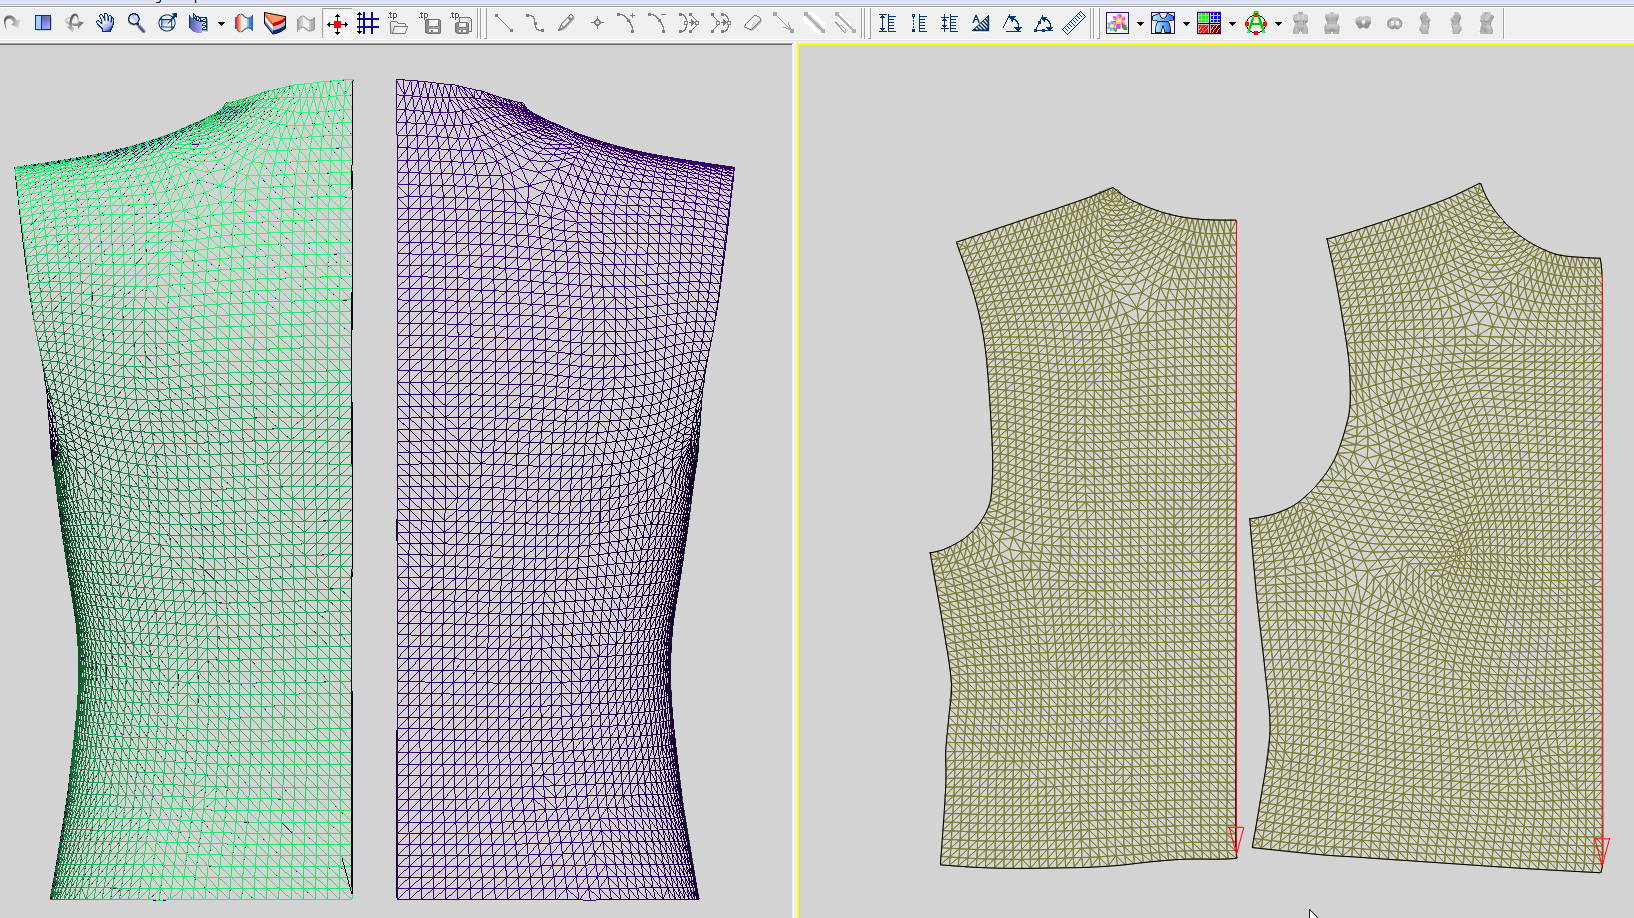This screenshot has height=918, width=1634.
Task: Click the front-view mannequin torso icon
Action: [x=1300, y=23]
